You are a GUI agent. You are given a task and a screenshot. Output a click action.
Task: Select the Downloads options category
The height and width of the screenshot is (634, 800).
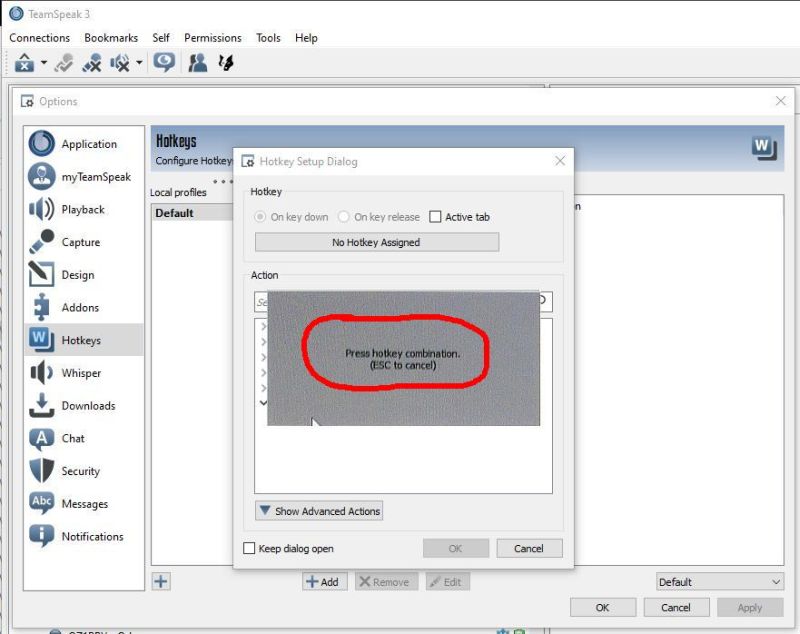84,405
